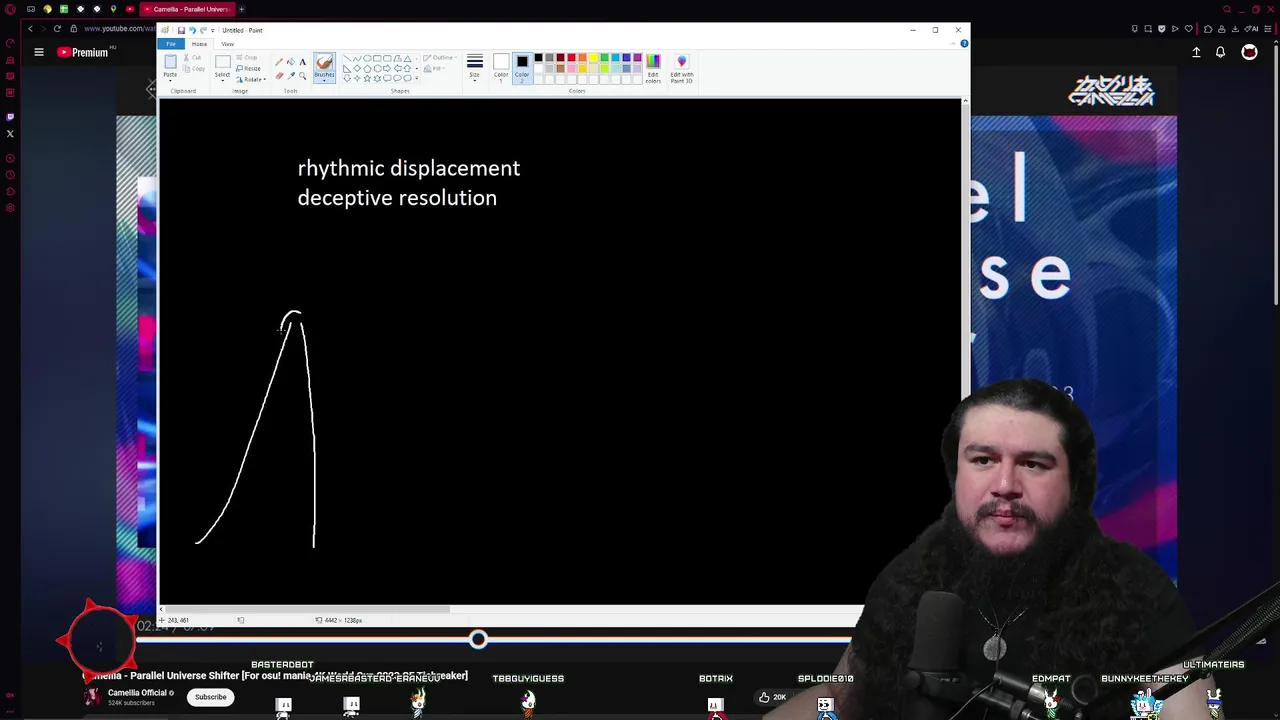Reload the browser page

(57, 28)
